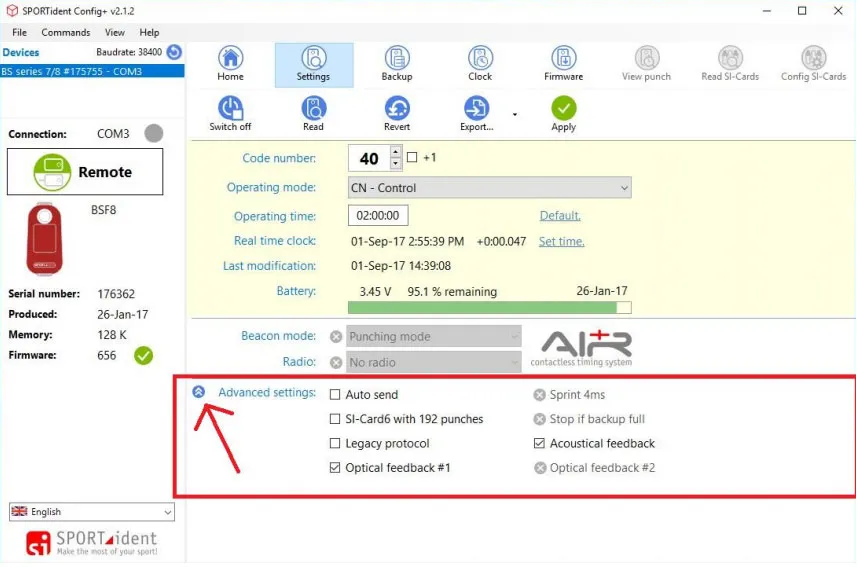Enable Legacy protocol checkbox
The width and height of the screenshot is (858, 567).
pos(335,444)
